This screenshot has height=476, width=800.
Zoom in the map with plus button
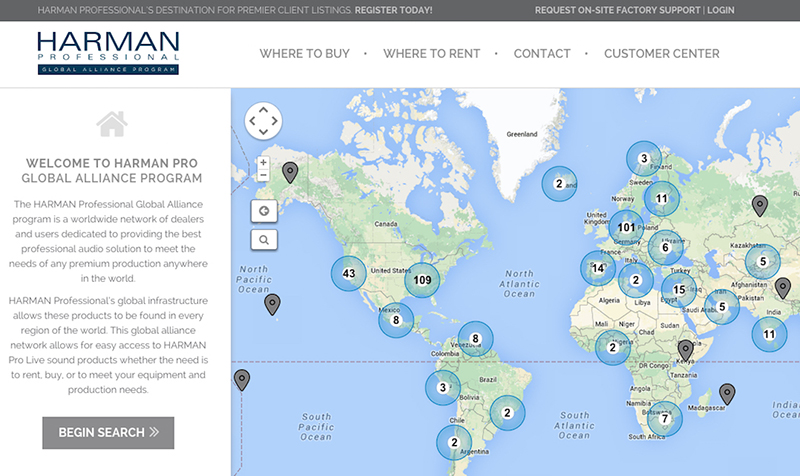pos(263,163)
